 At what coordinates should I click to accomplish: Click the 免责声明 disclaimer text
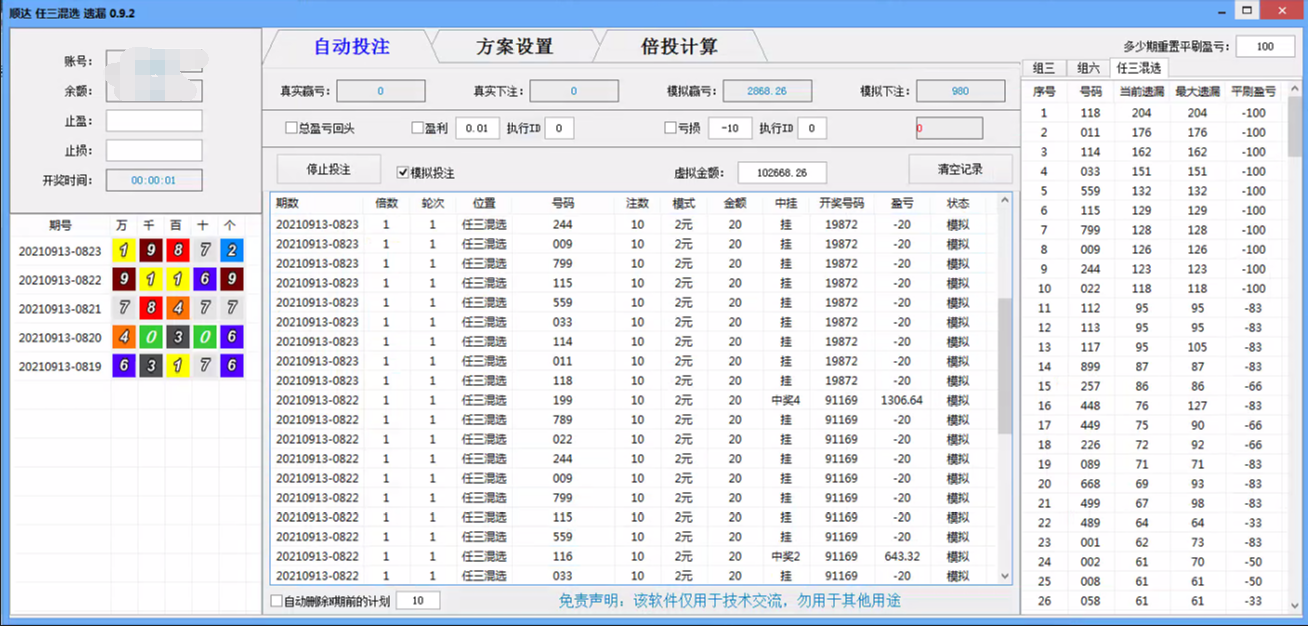[730, 601]
